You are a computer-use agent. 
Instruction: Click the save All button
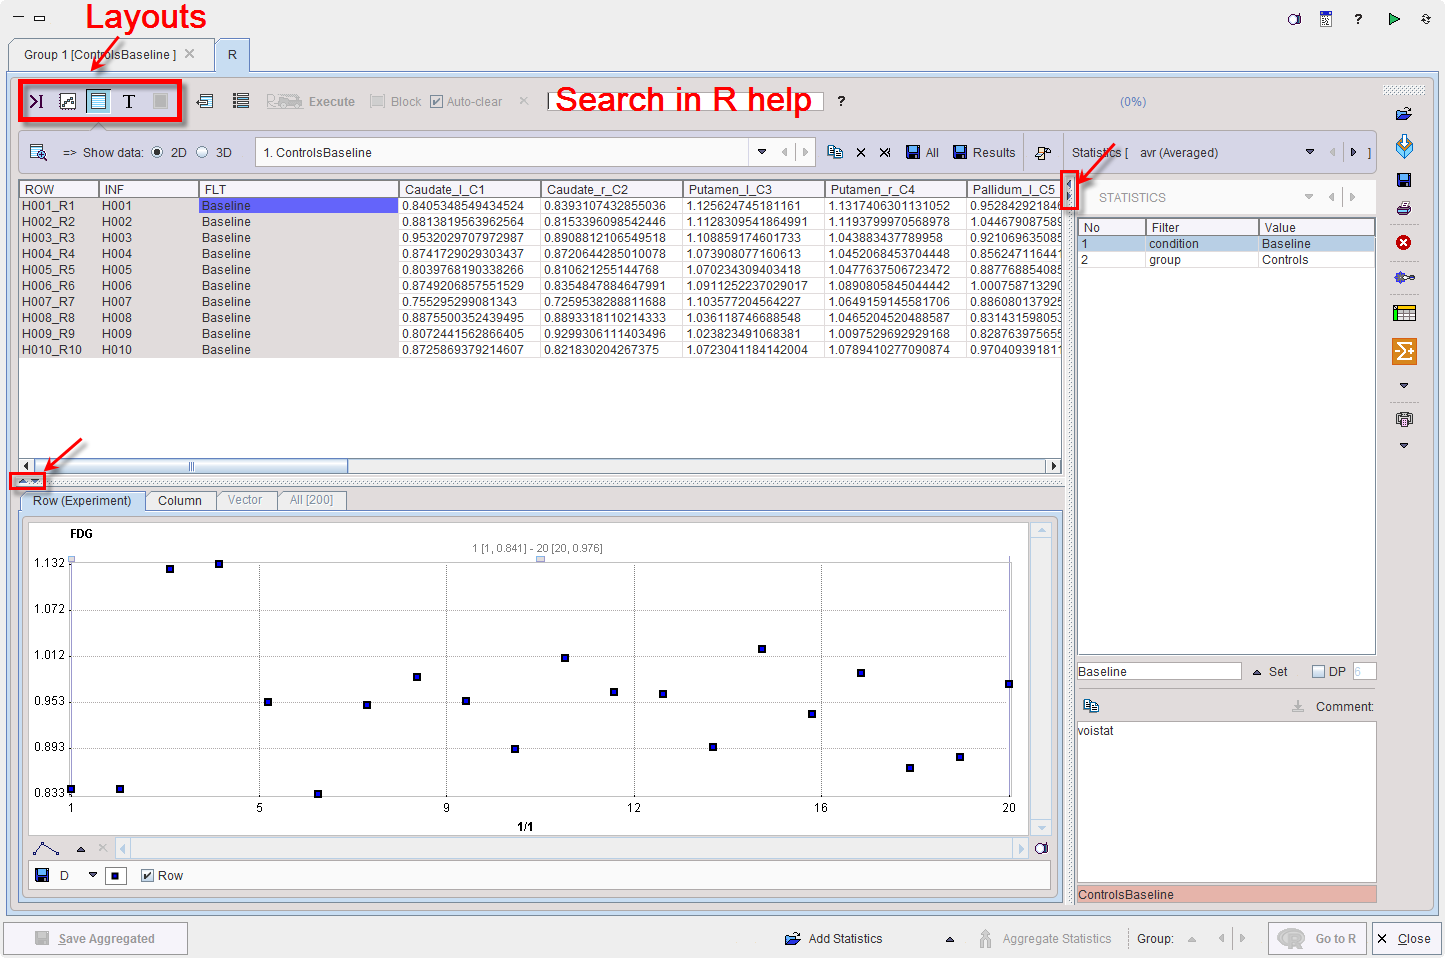pos(922,152)
